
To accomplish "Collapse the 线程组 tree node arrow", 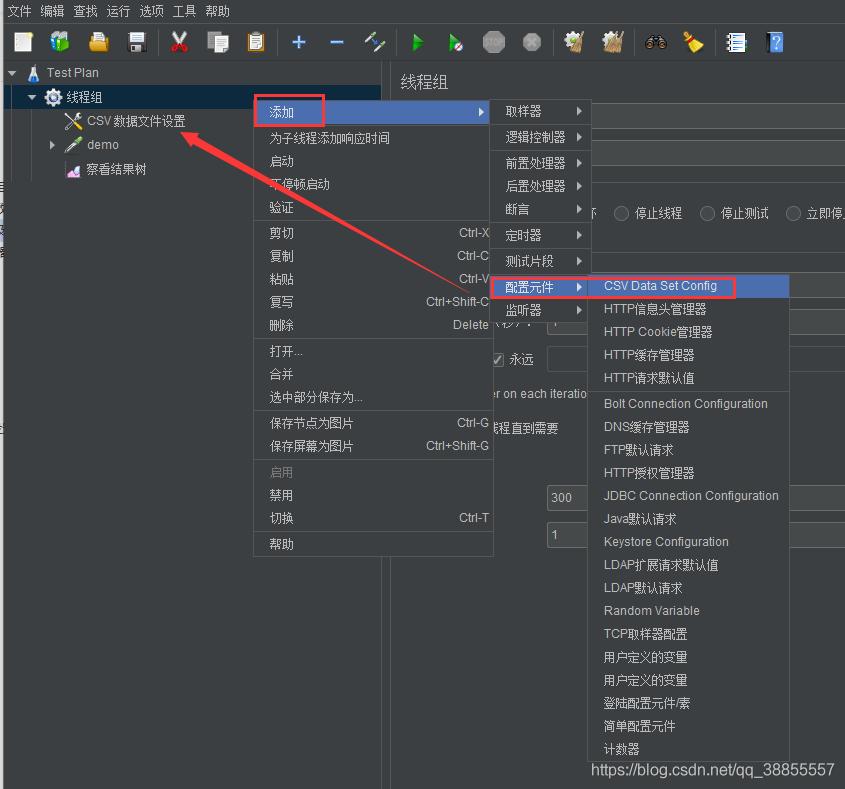I will tap(32, 98).
